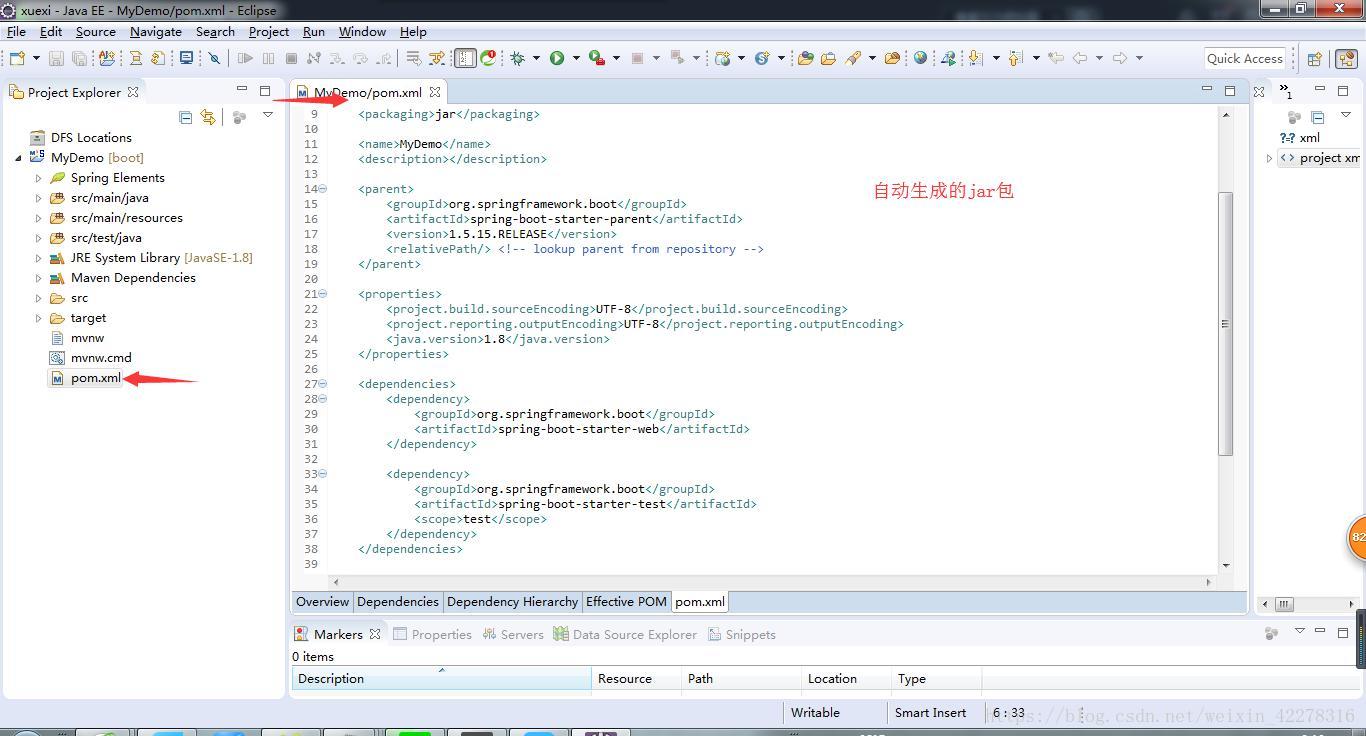Select pom.xml in Project Explorer
Viewport: 1366px width, 736px height.
click(85, 378)
